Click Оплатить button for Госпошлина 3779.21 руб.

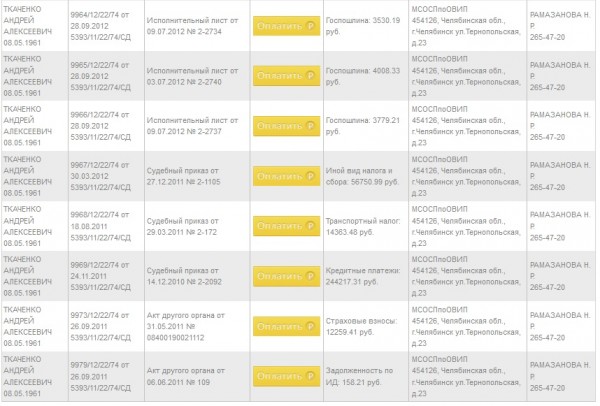pos(286,126)
